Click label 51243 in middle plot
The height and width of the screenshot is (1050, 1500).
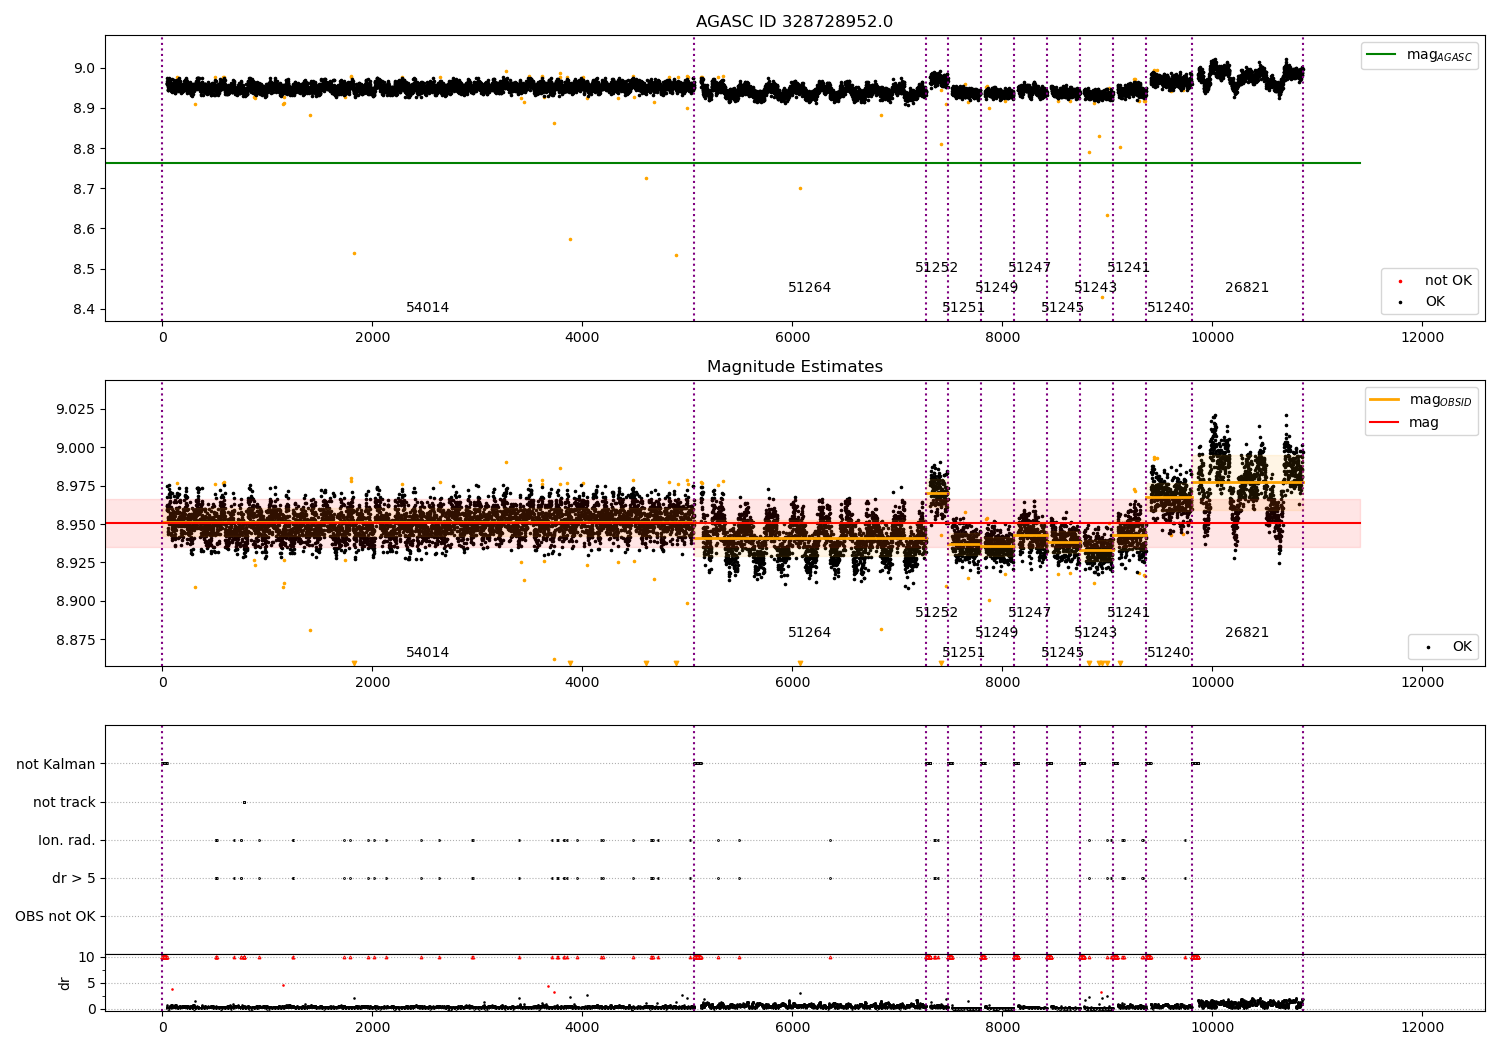[x=1095, y=633]
